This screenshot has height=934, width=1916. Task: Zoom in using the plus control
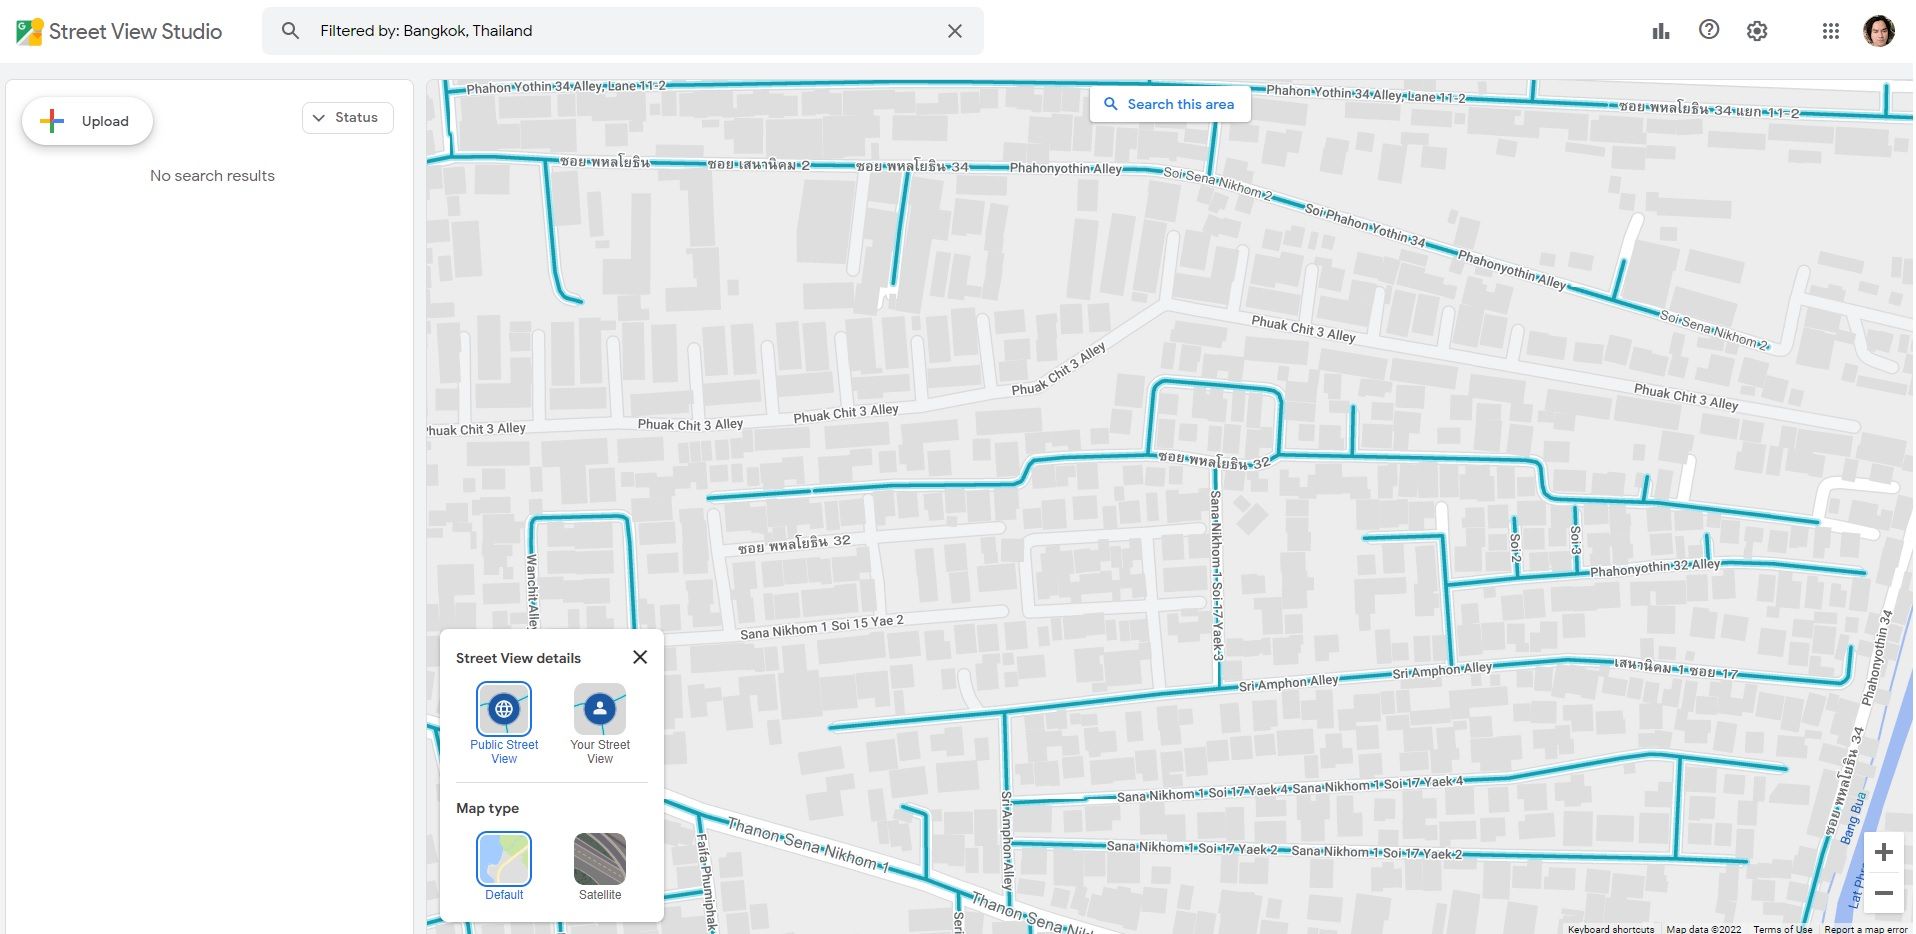1884,852
